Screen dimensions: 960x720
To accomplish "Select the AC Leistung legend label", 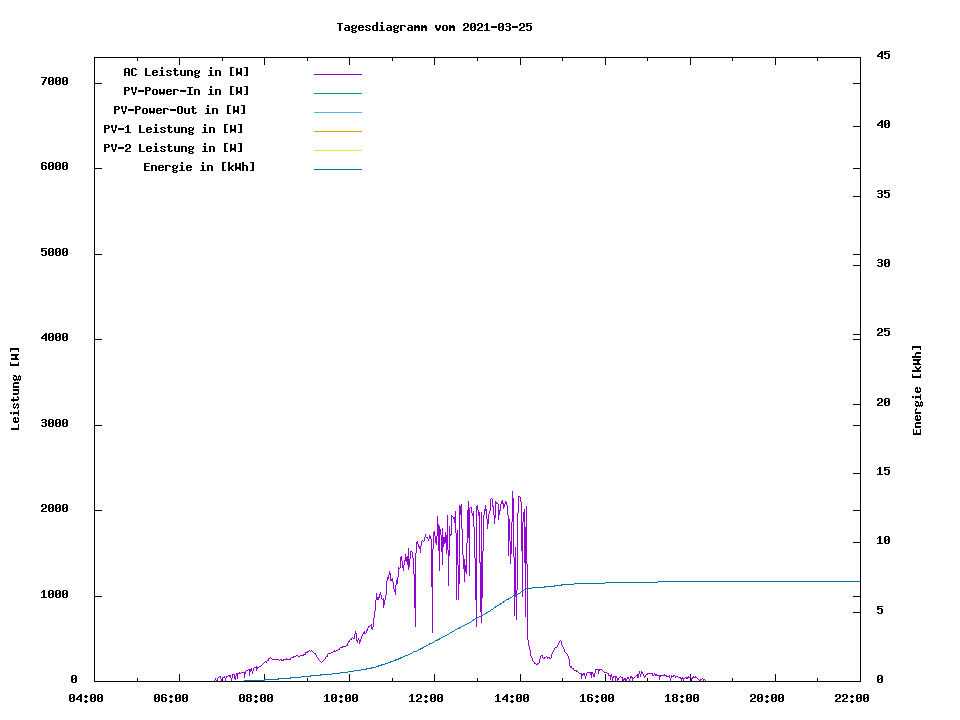I will [x=186, y=72].
